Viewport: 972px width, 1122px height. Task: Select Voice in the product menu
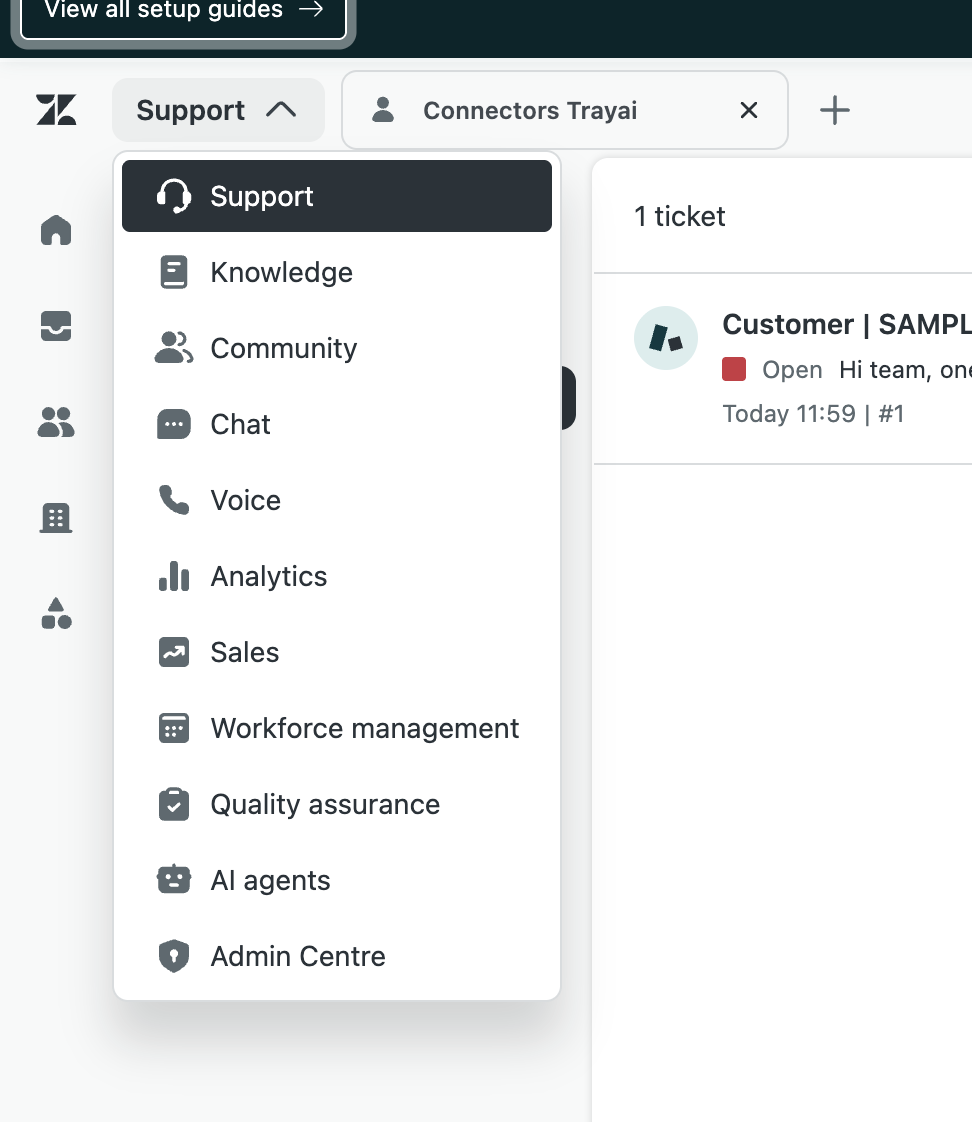tap(337, 500)
